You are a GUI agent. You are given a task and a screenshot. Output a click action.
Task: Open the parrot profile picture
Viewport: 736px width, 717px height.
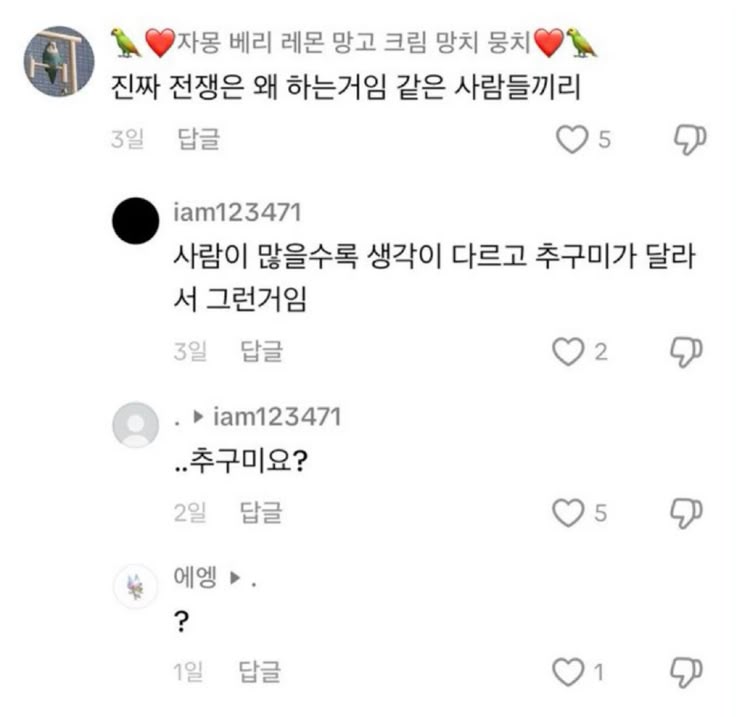pyautogui.click(x=59, y=61)
